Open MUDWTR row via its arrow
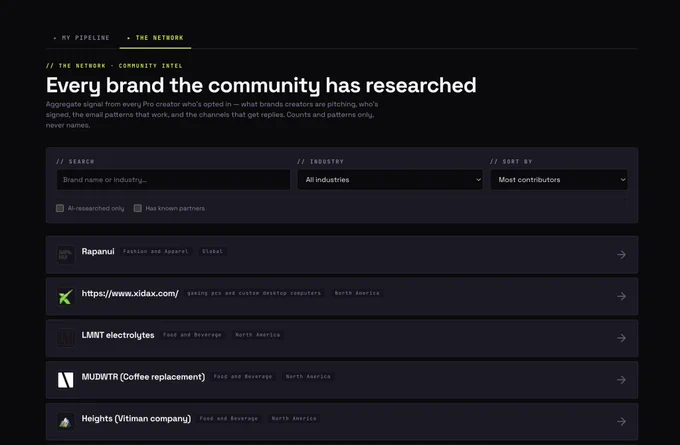 621,380
